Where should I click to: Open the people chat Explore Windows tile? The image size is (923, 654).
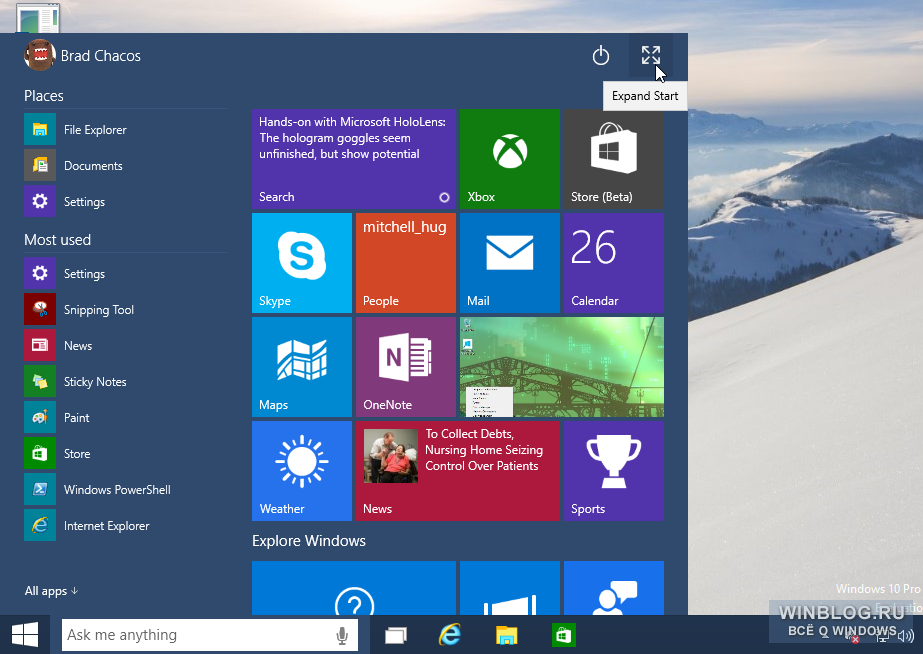(614, 588)
